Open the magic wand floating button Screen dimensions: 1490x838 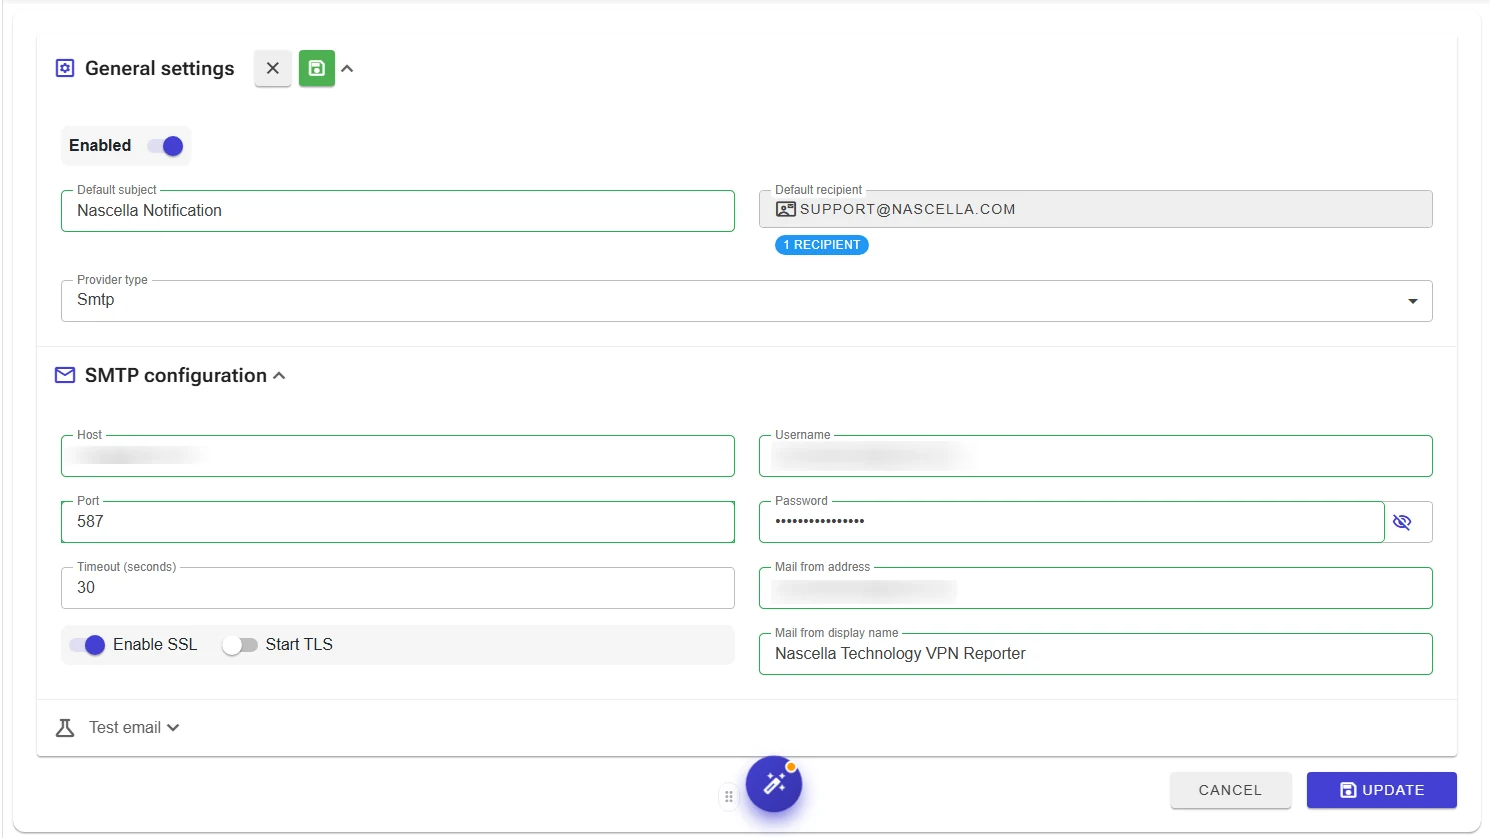774,784
